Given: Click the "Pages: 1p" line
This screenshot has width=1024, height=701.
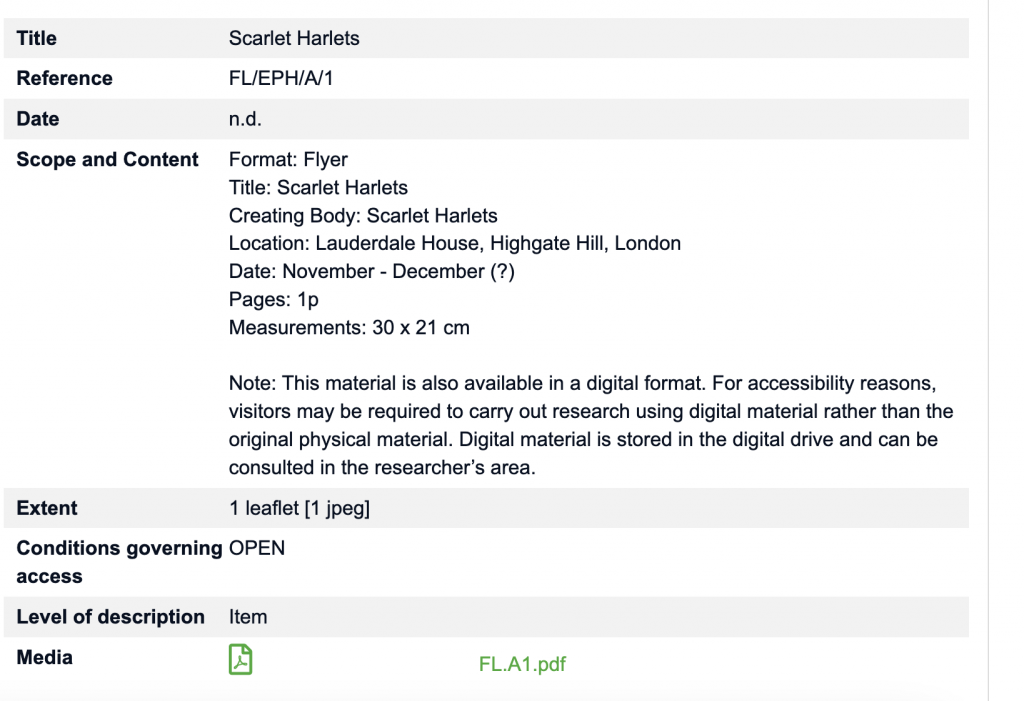Looking at the screenshot, I should [x=273, y=299].
